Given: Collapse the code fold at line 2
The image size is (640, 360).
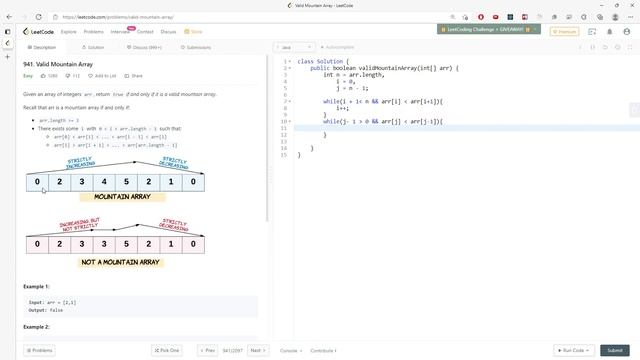Looking at the screenshot, I should (290, 68).
